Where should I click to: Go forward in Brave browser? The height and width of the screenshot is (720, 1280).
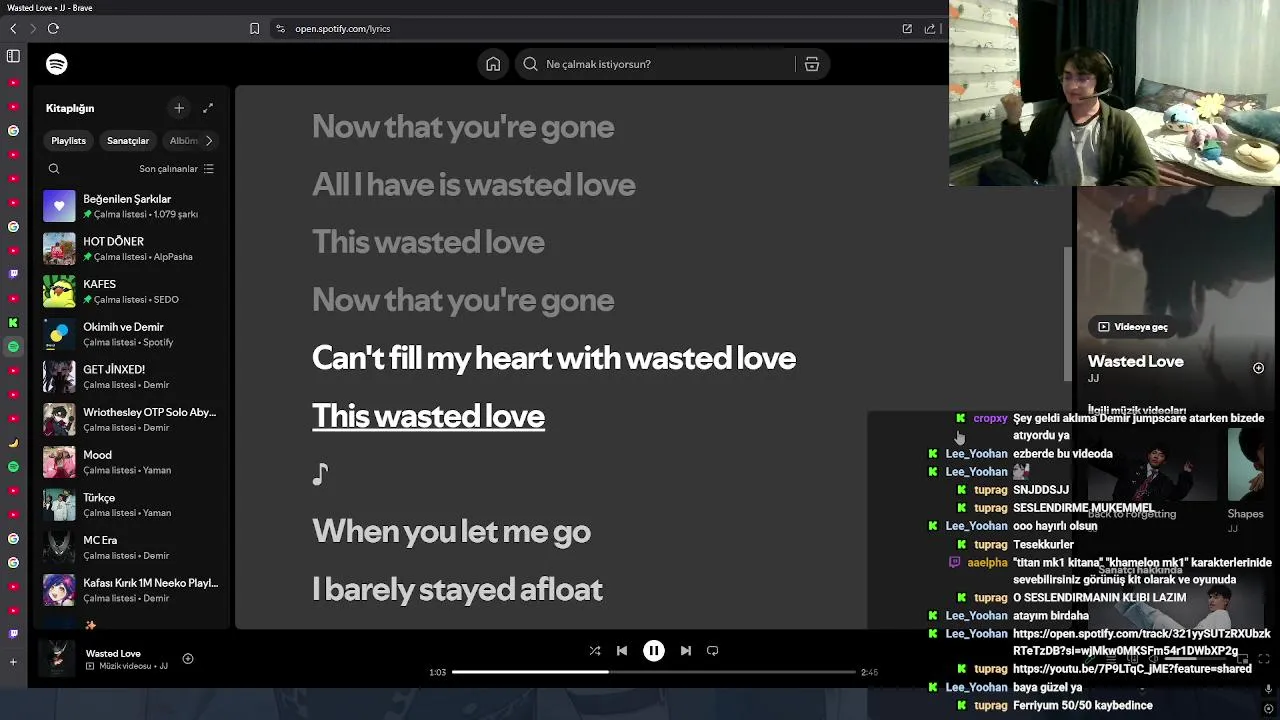click(x=32, y=29)
